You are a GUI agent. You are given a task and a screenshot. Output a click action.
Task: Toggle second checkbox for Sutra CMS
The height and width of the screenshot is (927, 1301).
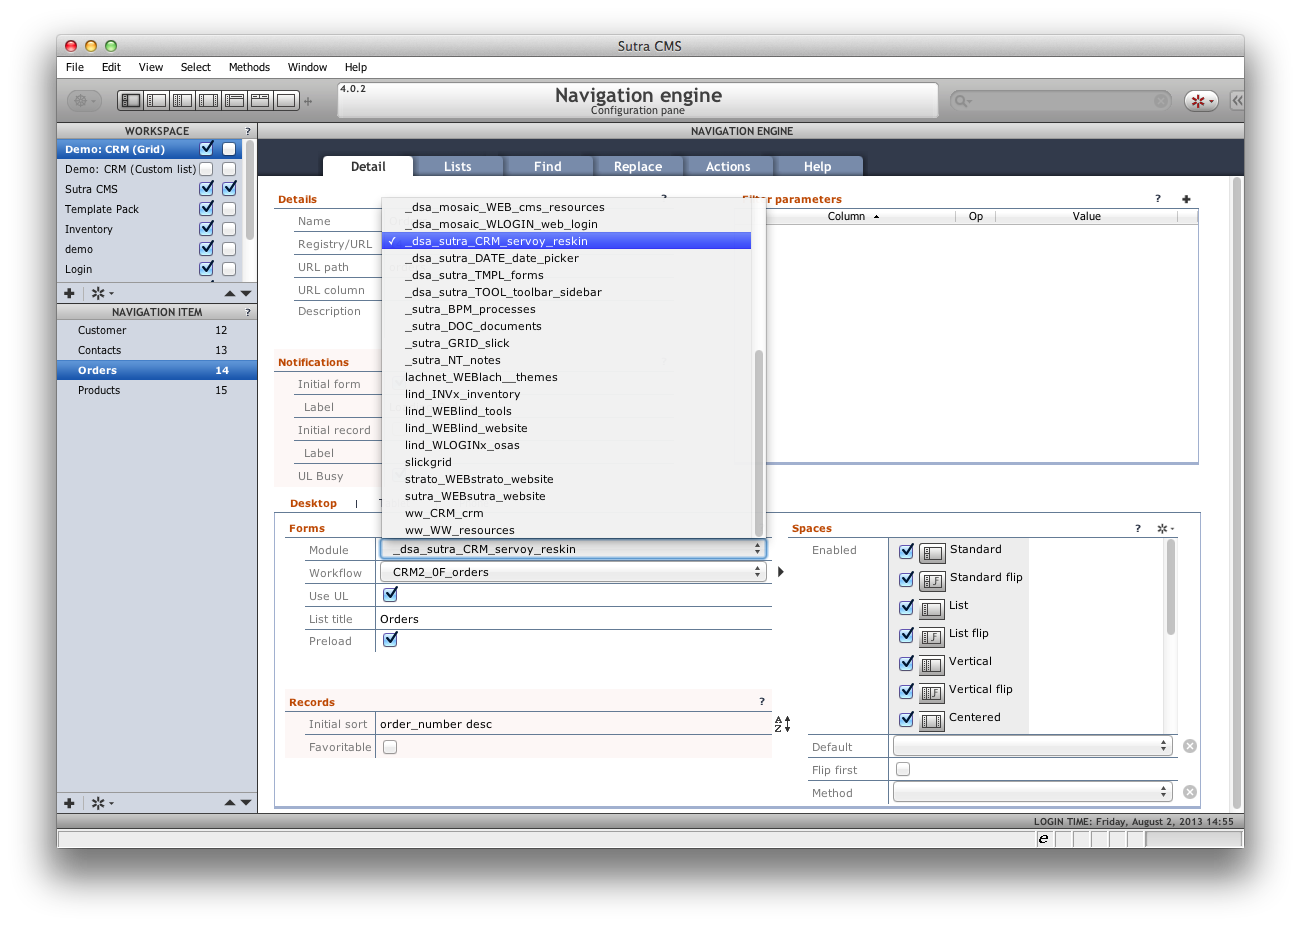tap(229, 188)
